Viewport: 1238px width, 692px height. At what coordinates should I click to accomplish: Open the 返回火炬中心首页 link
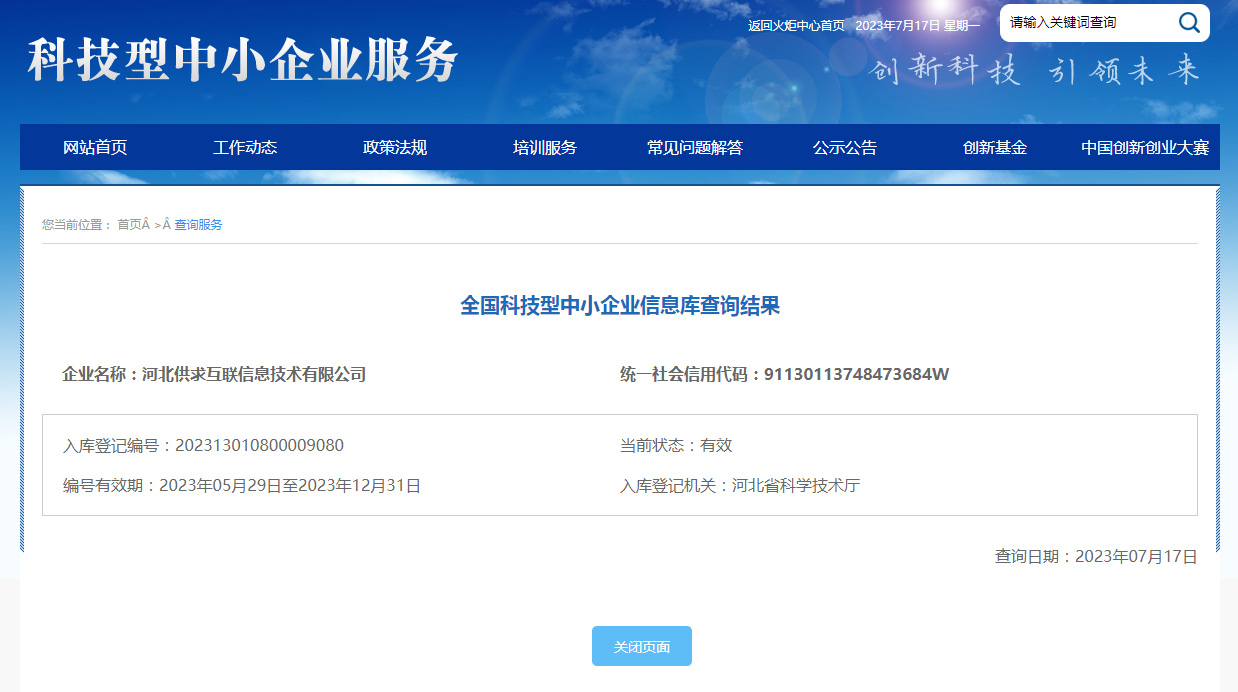tap(796, 26)
